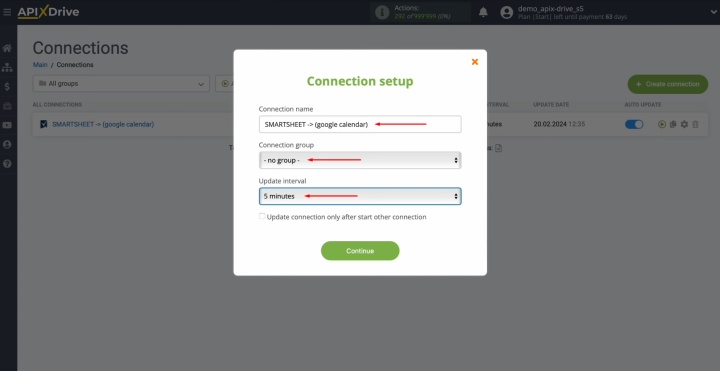Click the briefcase icon in sidebar
The image size is (720, 371).
tap(7, 106)
